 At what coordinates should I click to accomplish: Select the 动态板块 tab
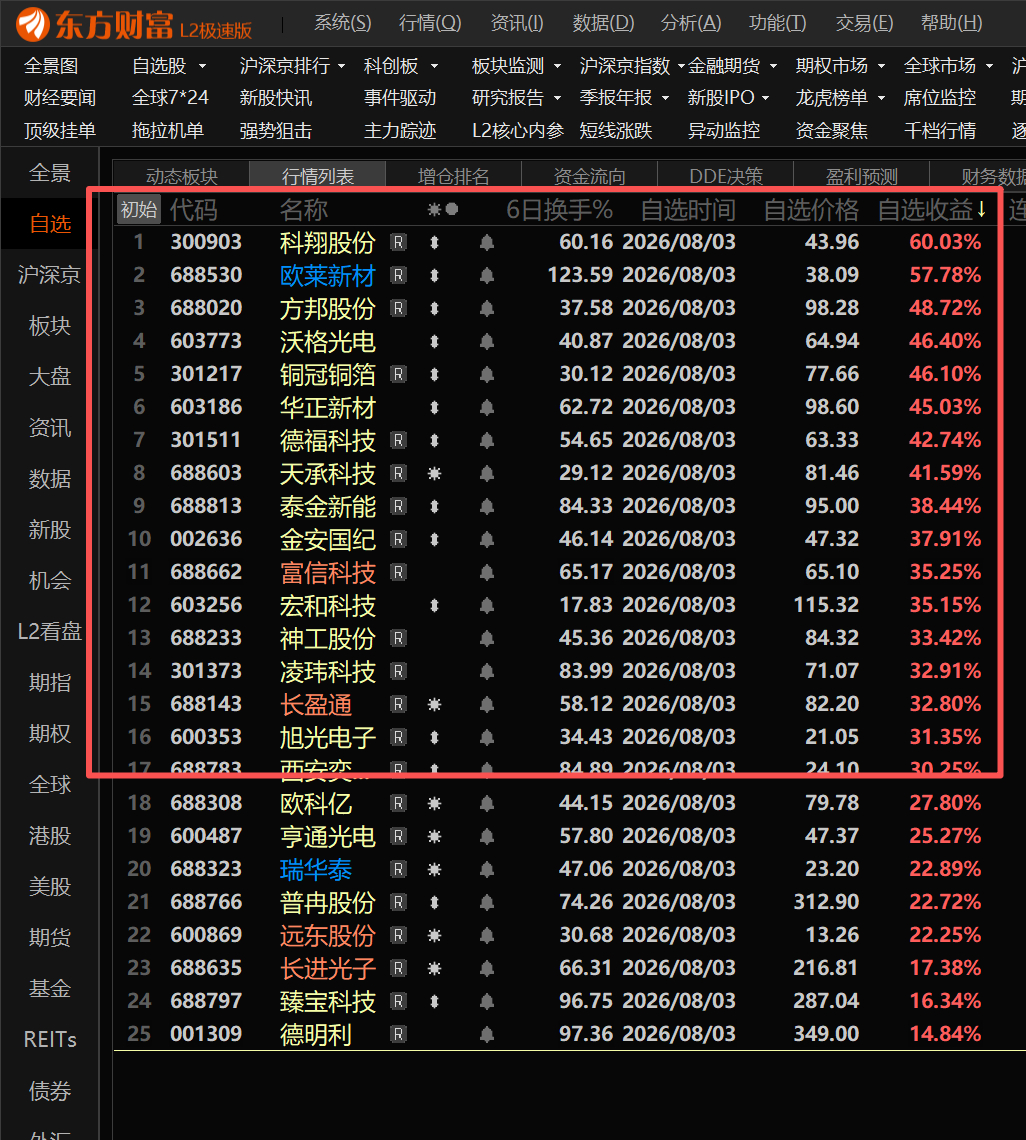tap(181, 176)
